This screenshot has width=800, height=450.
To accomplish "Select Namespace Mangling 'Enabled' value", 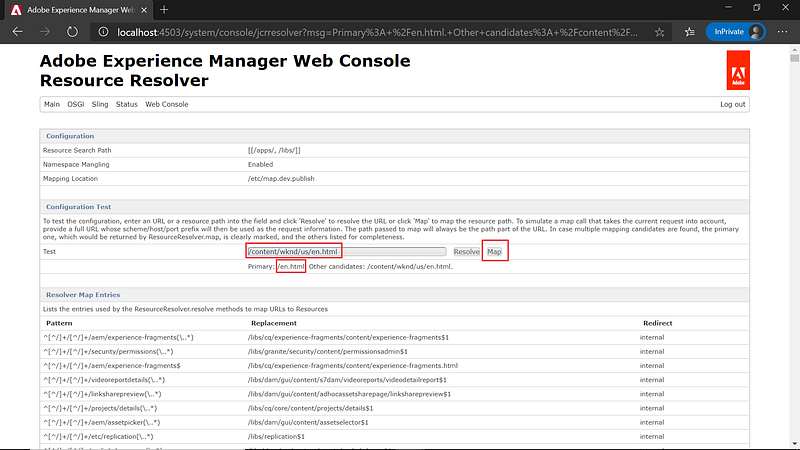I will (260, 164).
